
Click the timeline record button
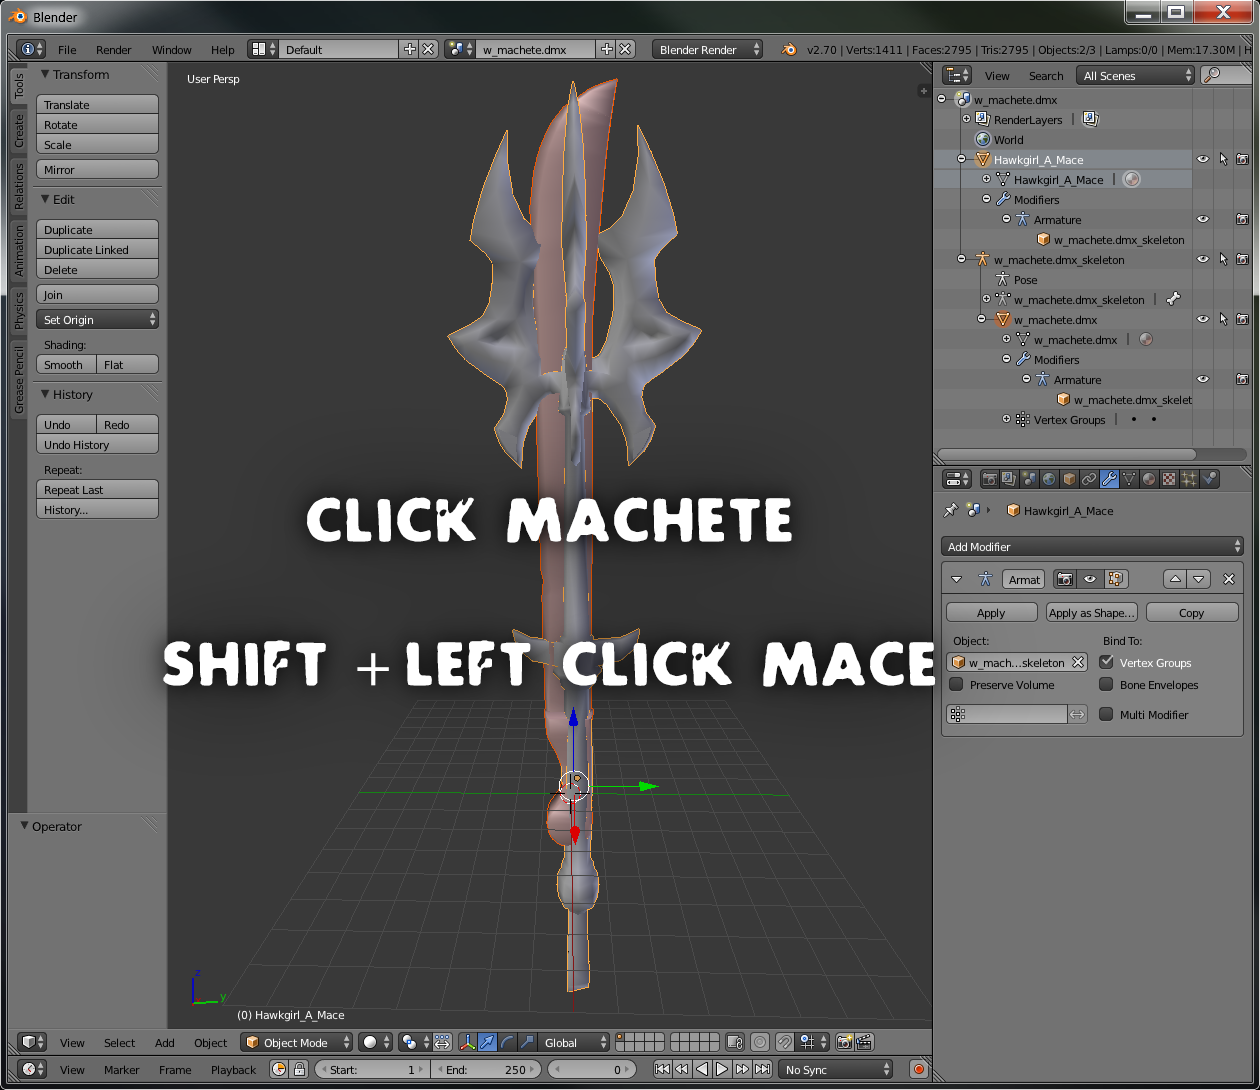click(x=918, y=1069)
